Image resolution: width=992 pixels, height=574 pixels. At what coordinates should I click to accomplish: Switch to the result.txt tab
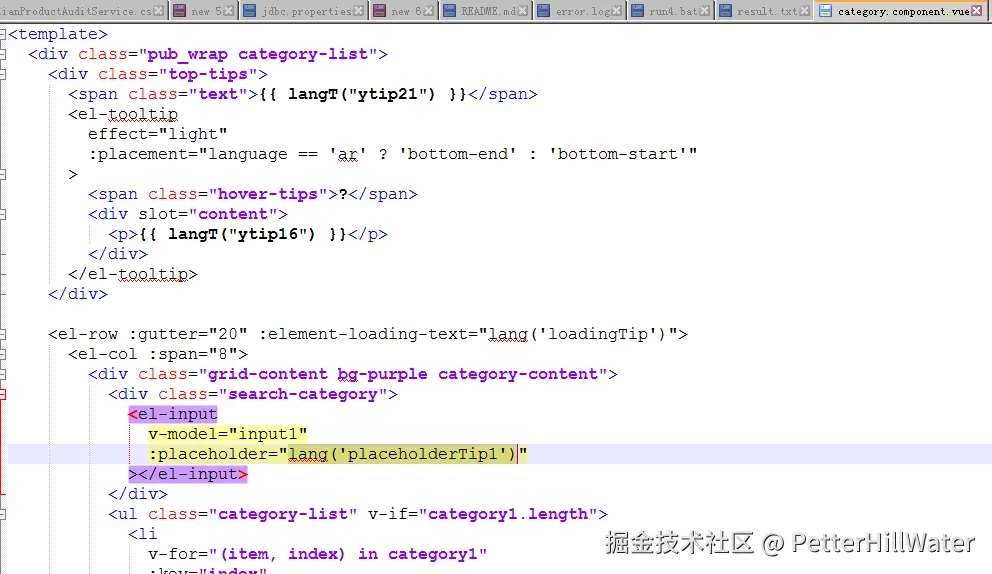tap(764, 11)
